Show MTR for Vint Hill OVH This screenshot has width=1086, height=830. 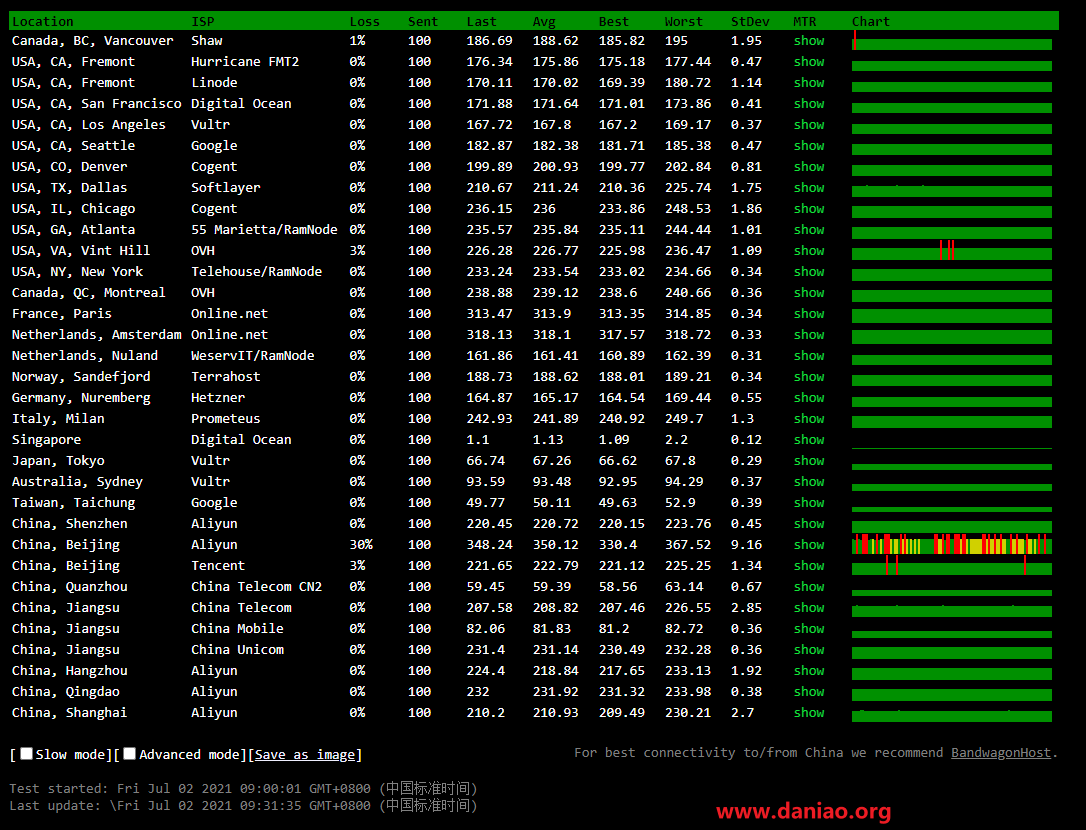tap(809, 251)
